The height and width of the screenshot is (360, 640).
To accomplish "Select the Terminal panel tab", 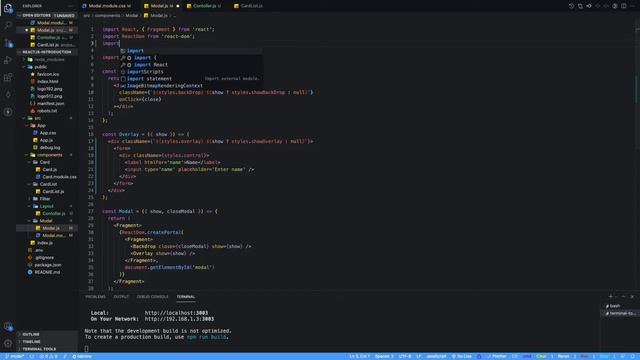I will 186,297.
